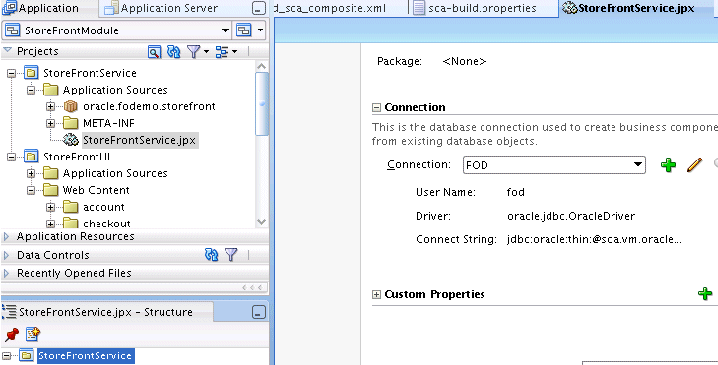Click the StoreFrontService.jpx gear file icon
The height and width of the screenshot is (365, 718).
pyautogui.click(x=71, y=140)
